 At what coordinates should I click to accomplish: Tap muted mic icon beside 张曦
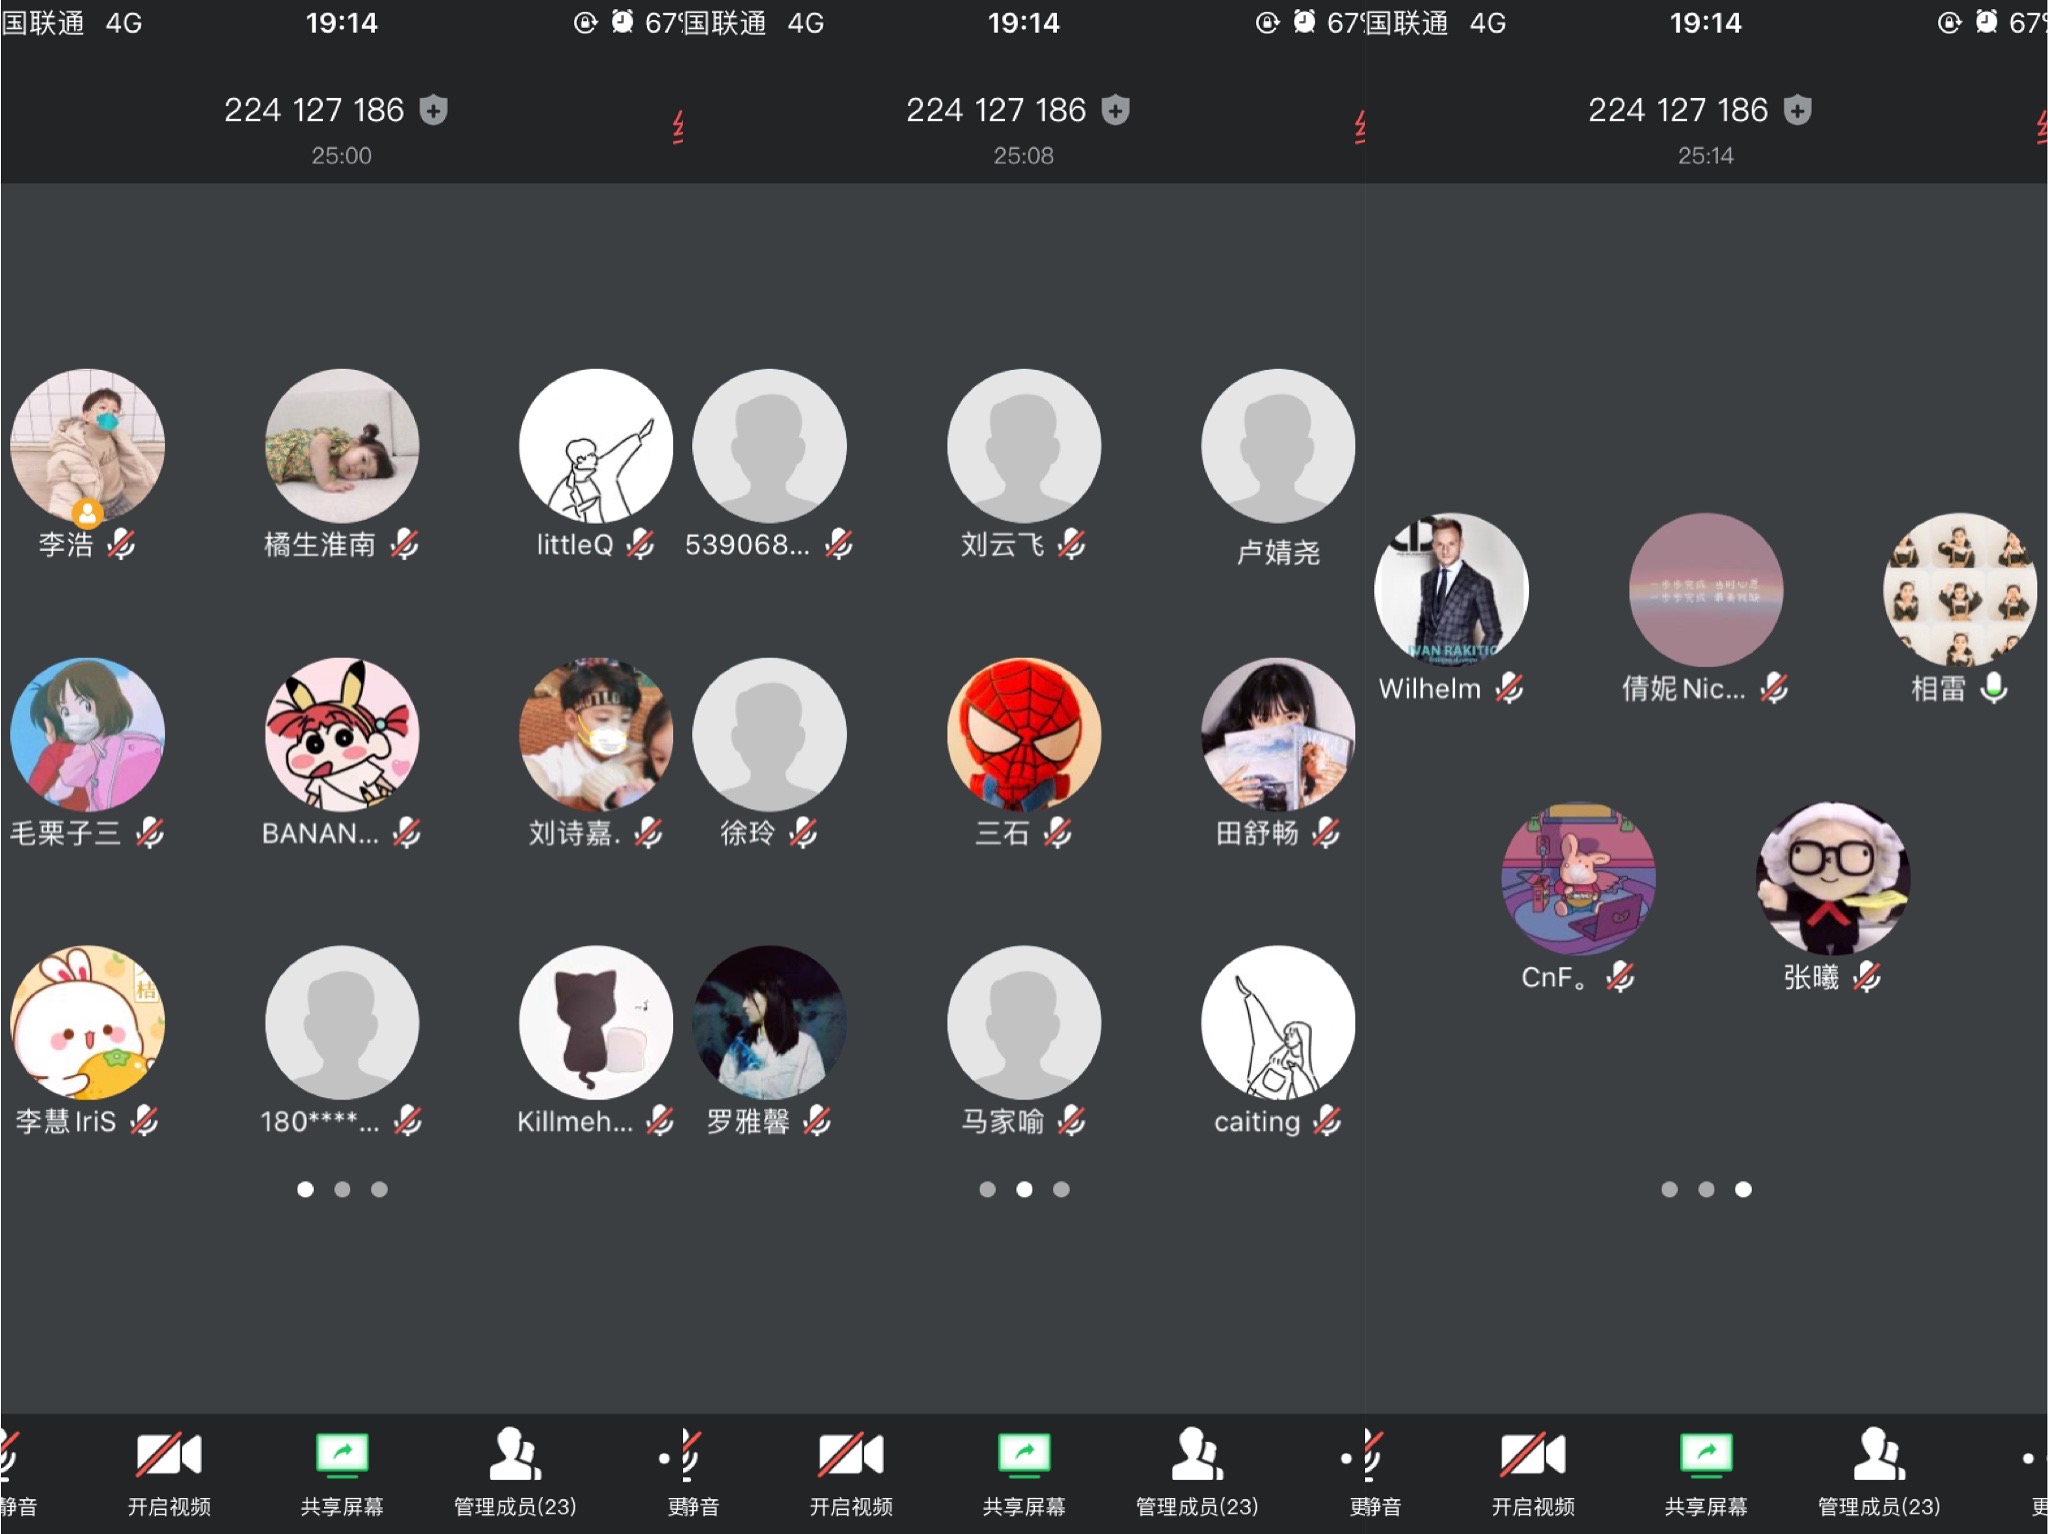click(x=1867, y=976)
